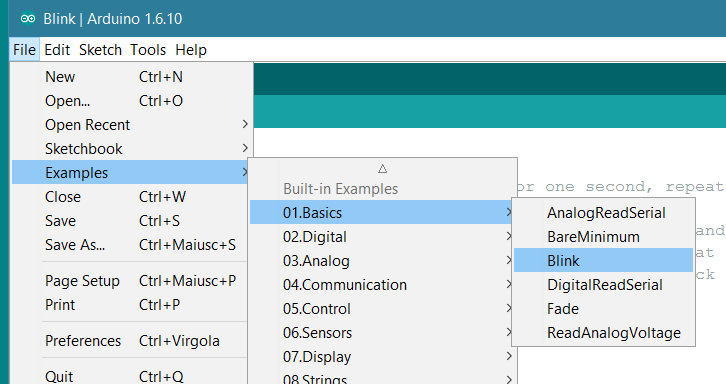The width and height of the screenshot is (726, 384).
Task: Open Preferences from the File menu
Action: [x=131, y=341]
